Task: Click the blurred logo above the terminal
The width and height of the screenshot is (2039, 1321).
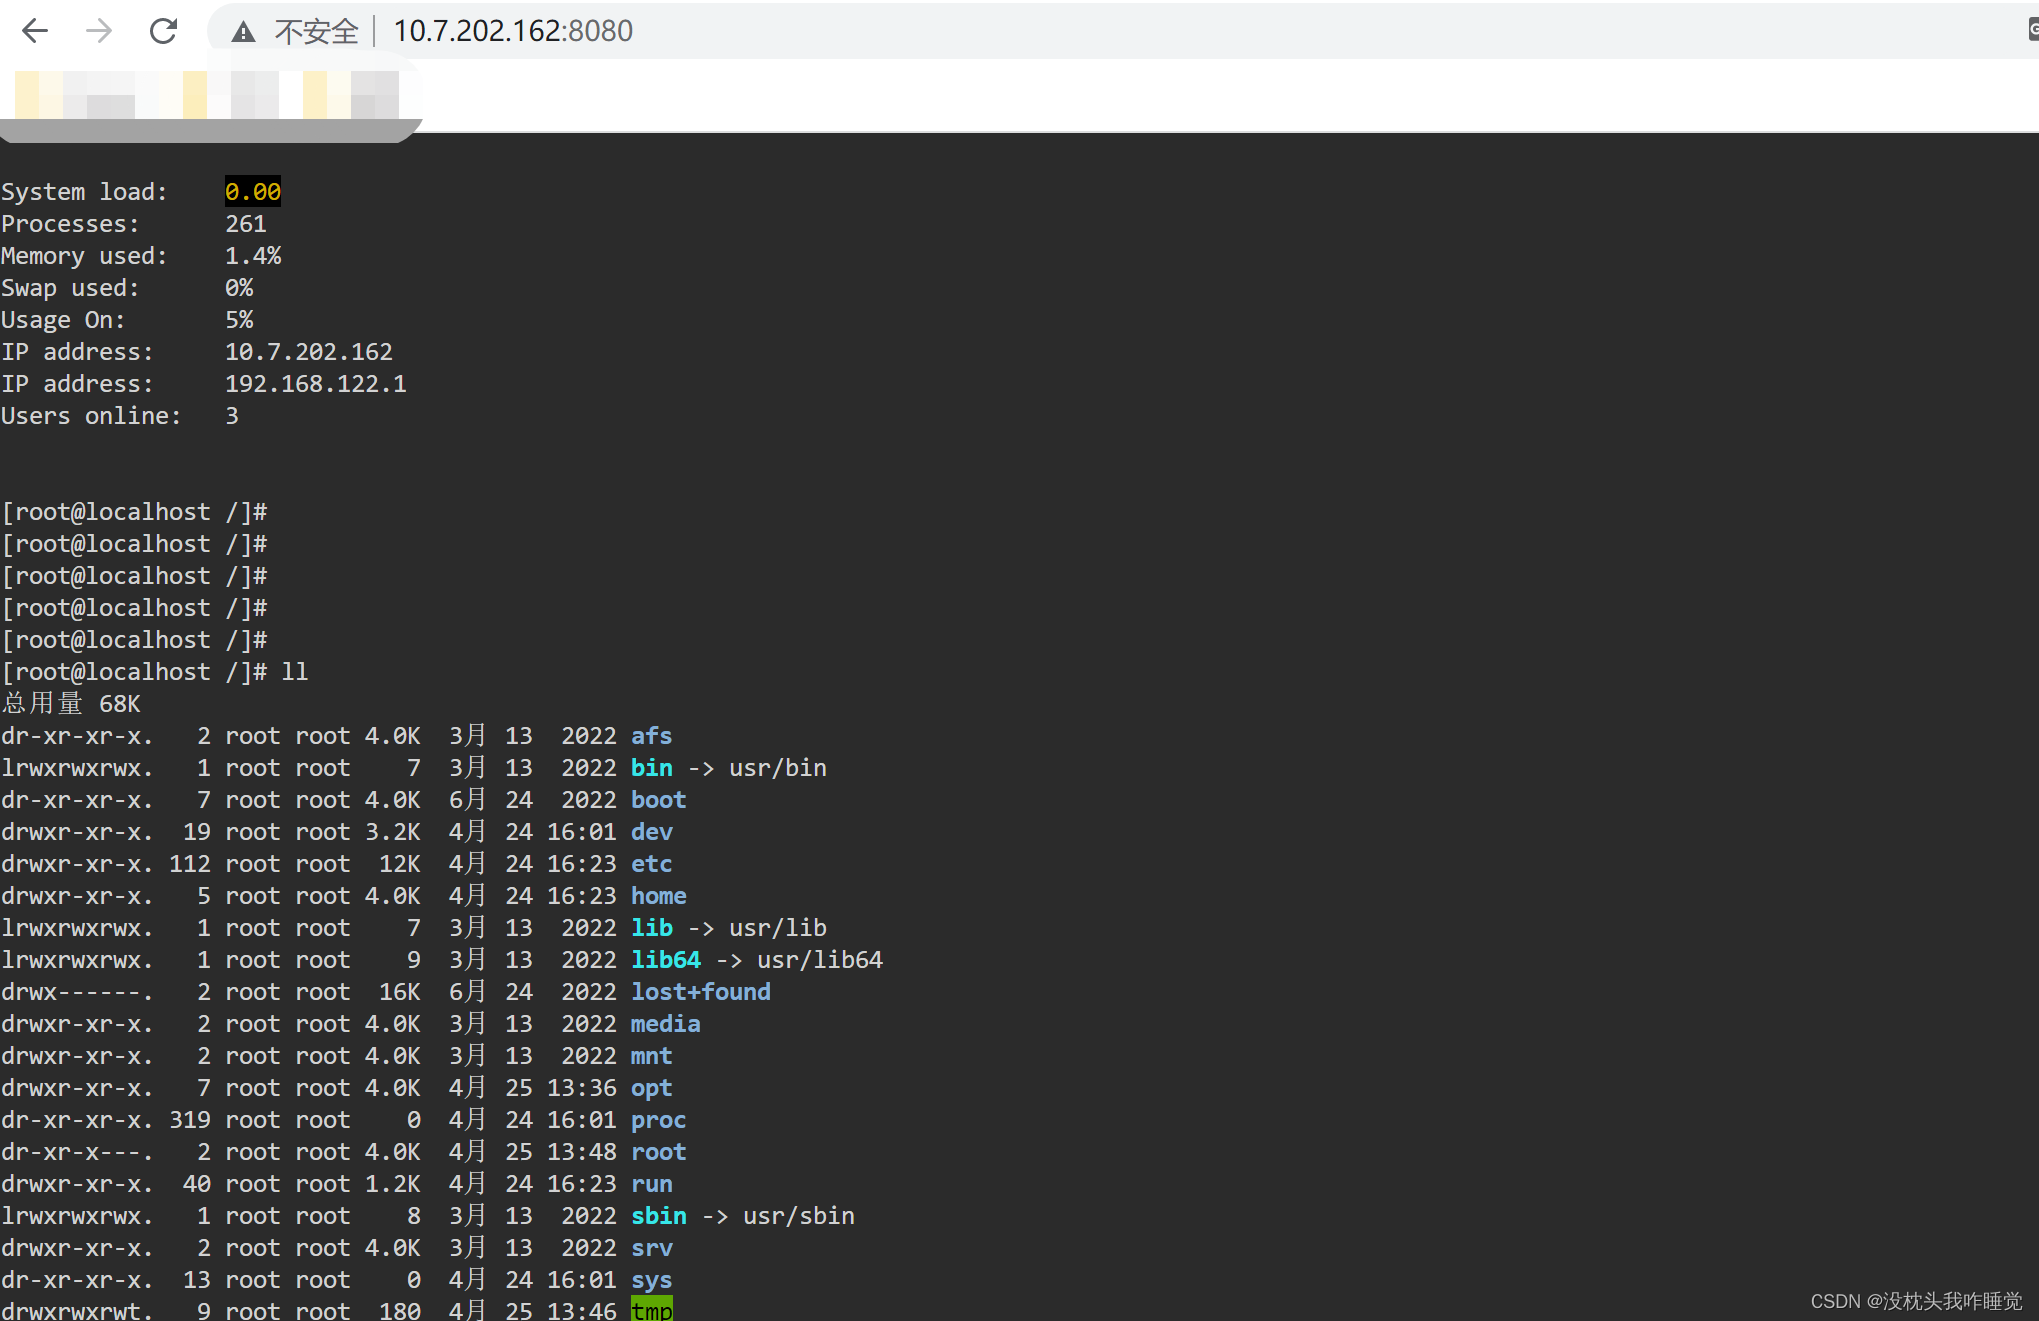Action: 206,95
